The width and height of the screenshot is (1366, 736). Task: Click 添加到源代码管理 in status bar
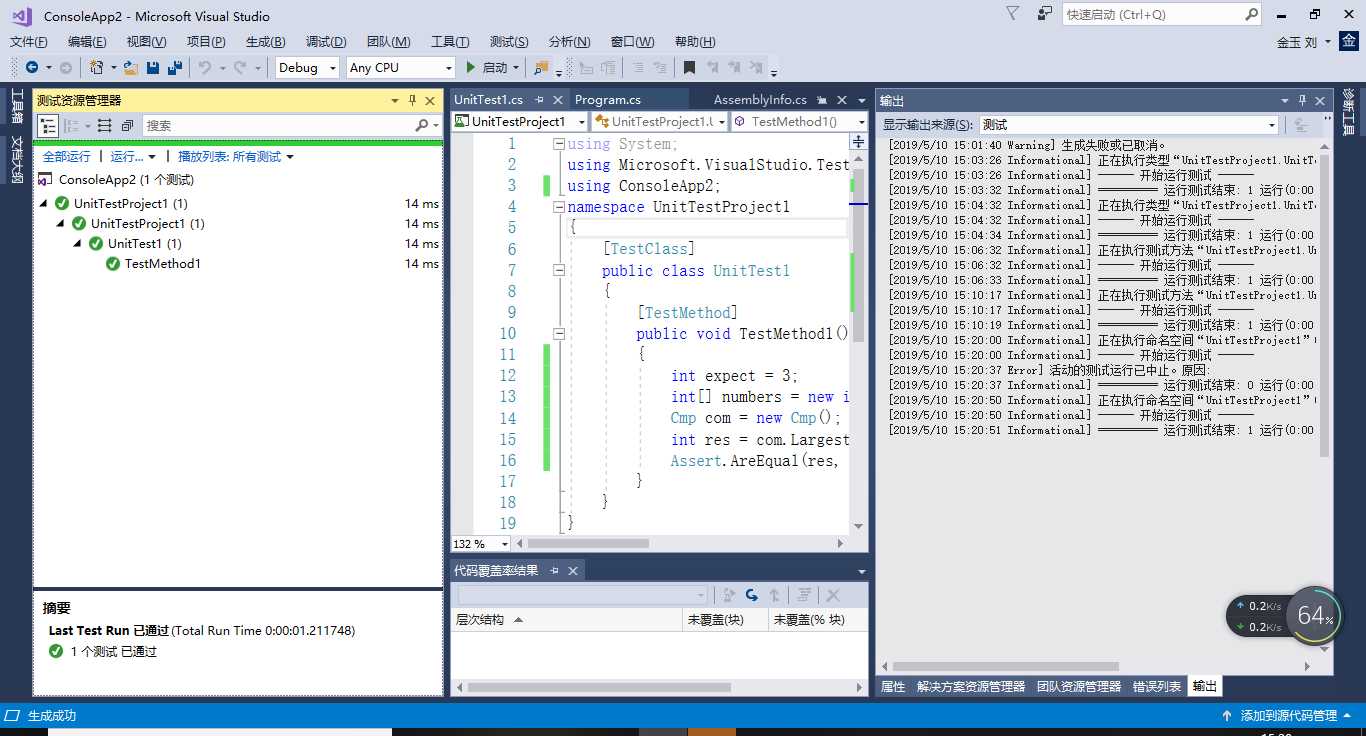point(1288,716)
